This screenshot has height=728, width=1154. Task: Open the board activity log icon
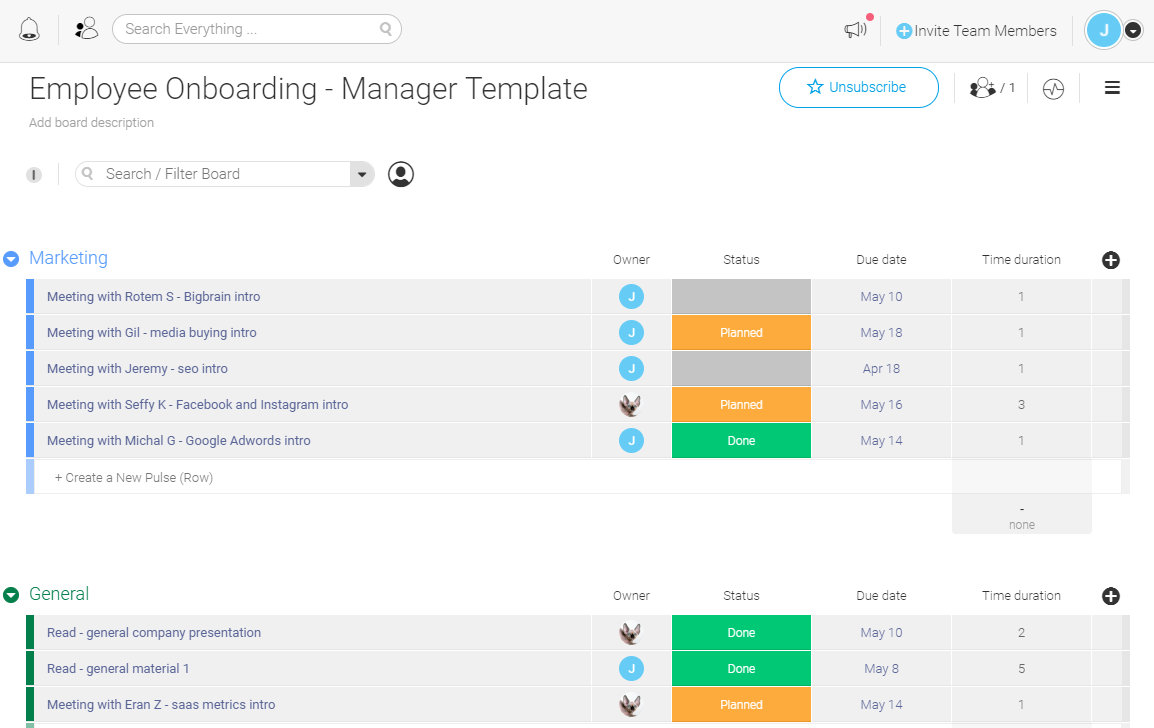(1053, 89)
